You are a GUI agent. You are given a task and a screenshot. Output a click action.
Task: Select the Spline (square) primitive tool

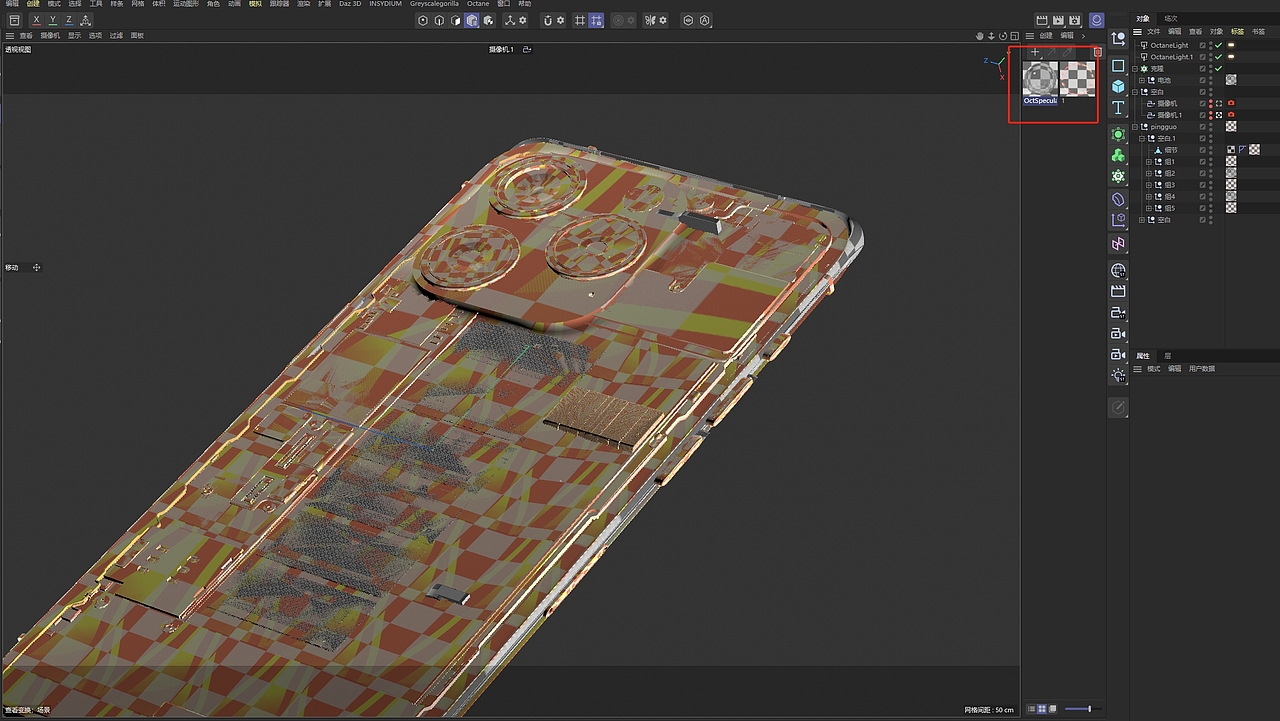tap(1118, 65)
